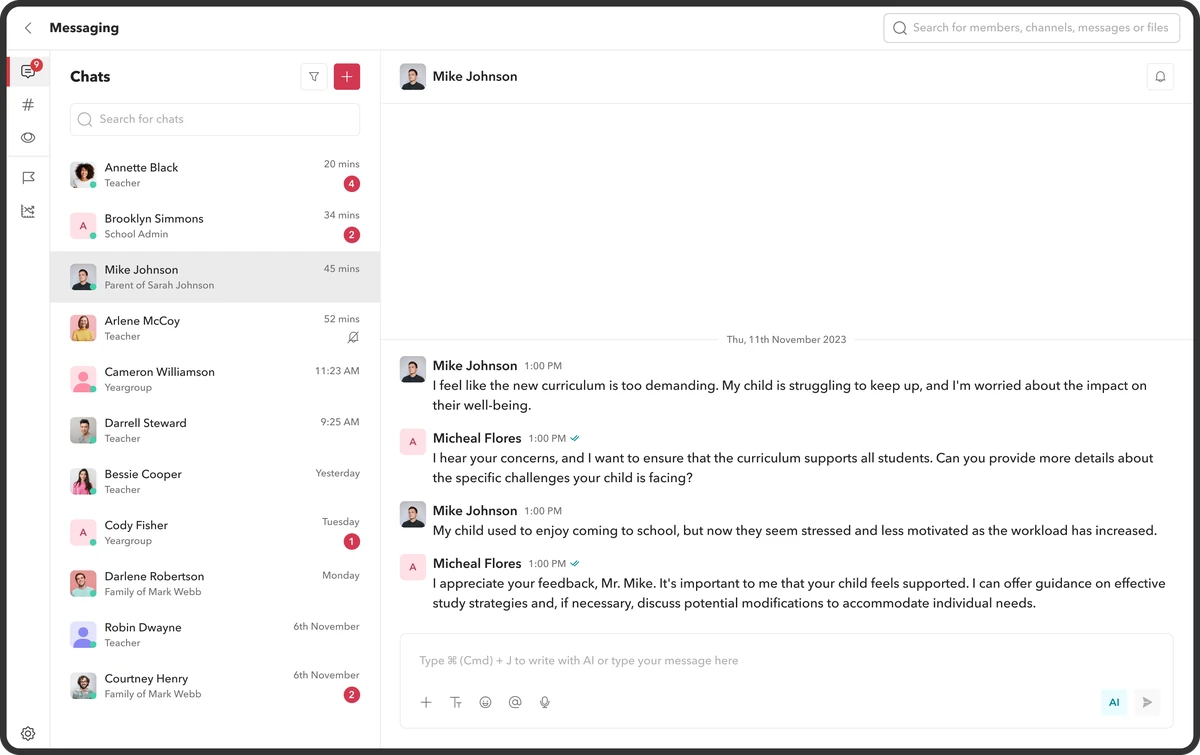Record a voice message with microphone
Viewport: 1200px width, 755px height.
(x=545, y=702)
